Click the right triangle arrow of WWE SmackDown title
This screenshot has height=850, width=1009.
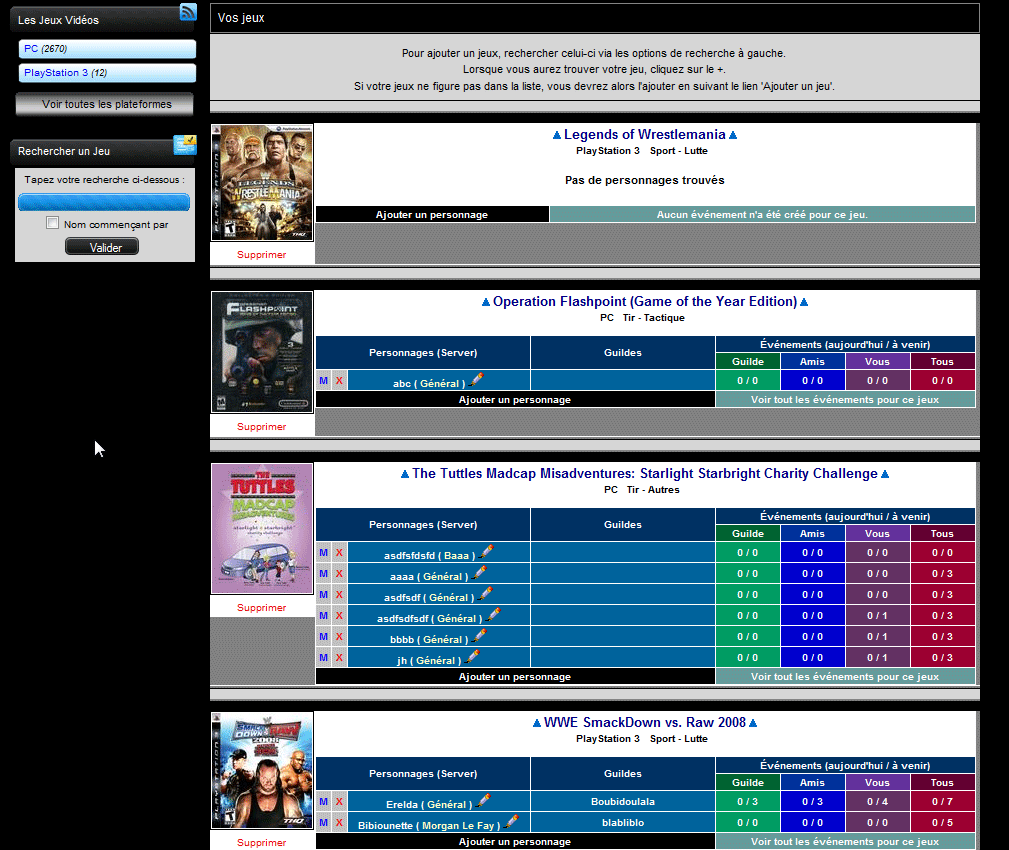753,723
